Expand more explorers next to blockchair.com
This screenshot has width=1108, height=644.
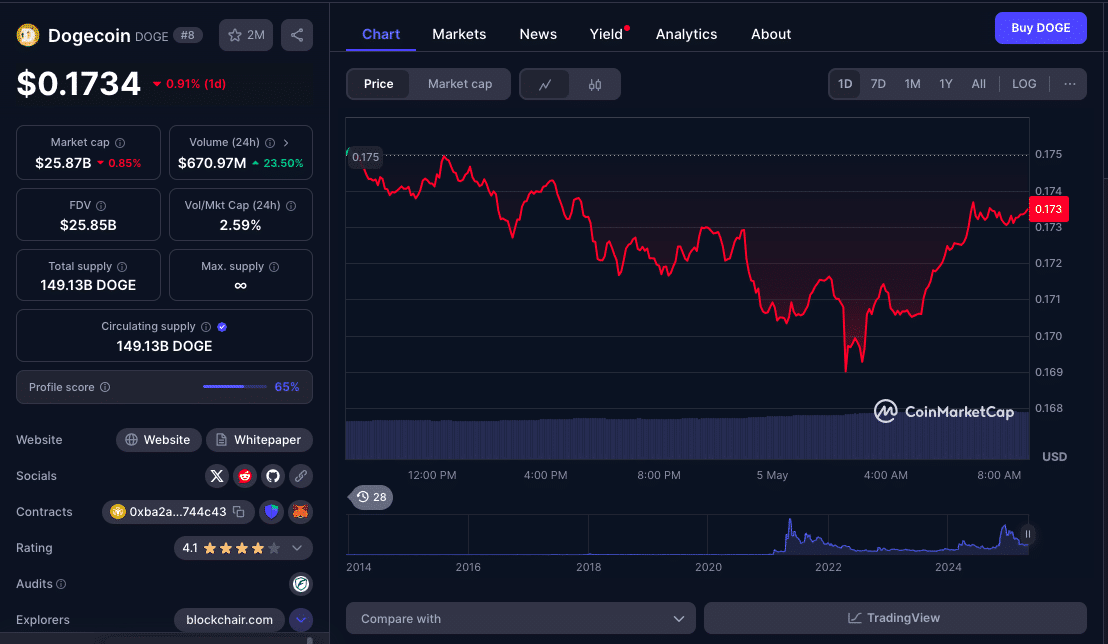coord(301,620)
